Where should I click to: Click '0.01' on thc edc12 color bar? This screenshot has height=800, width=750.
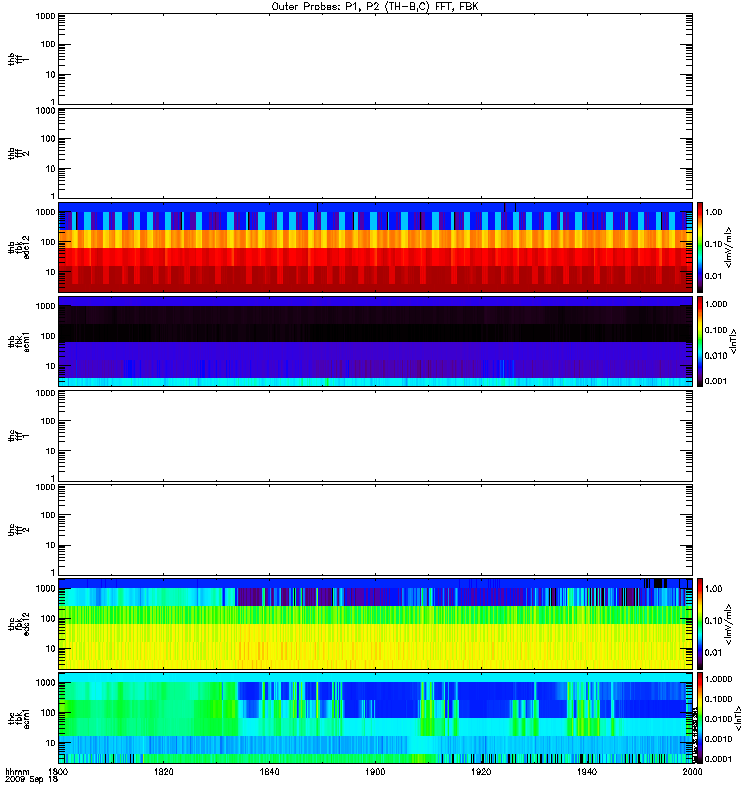coord(714,653)
